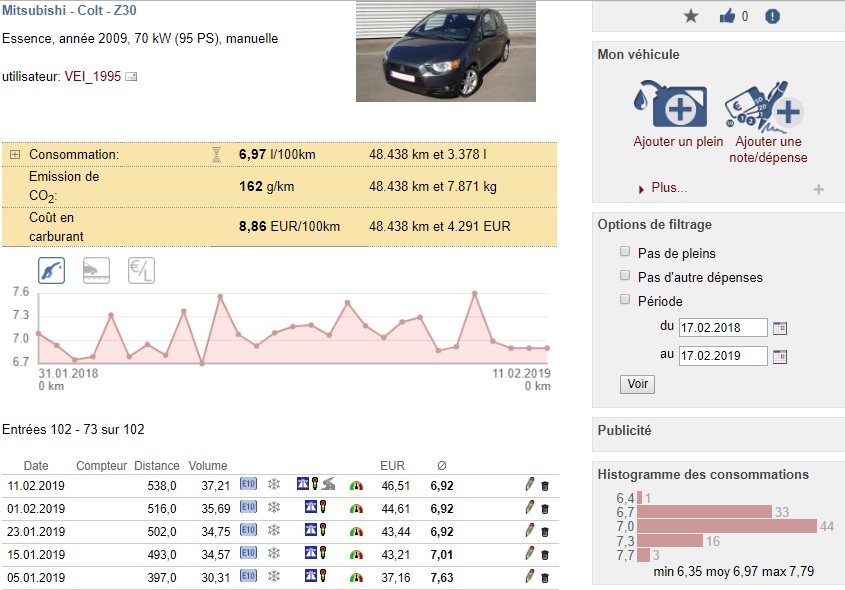Click the fuel can add-fill-up icon
845x590 pixels.
670,105
